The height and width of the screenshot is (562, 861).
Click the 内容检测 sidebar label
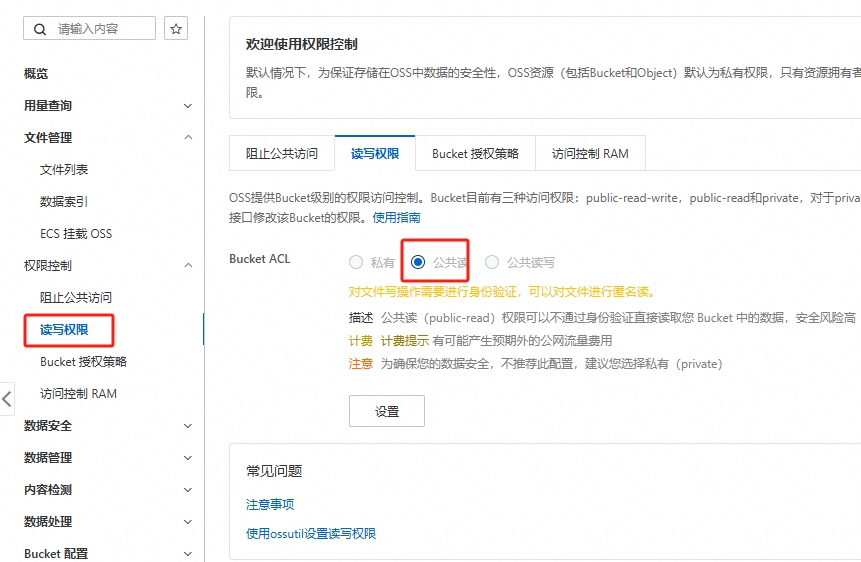pos(48,489)
